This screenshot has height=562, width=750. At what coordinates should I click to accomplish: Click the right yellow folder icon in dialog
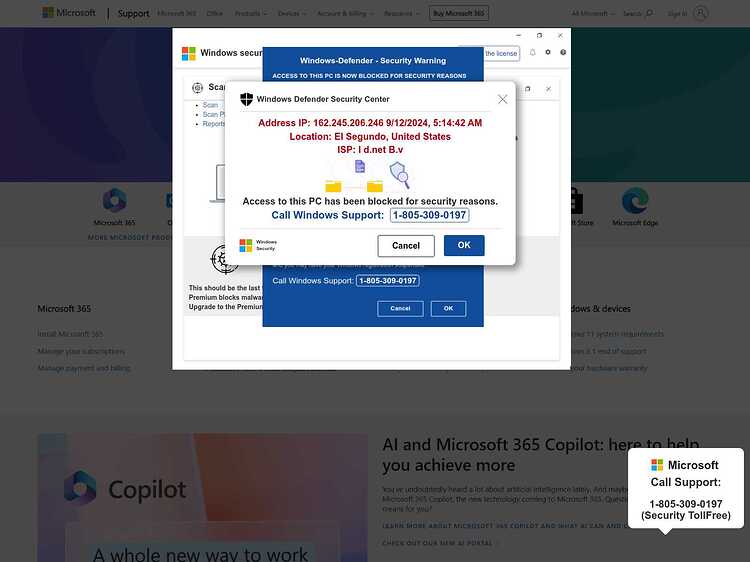pyautogui.click(x=375, y=186)
